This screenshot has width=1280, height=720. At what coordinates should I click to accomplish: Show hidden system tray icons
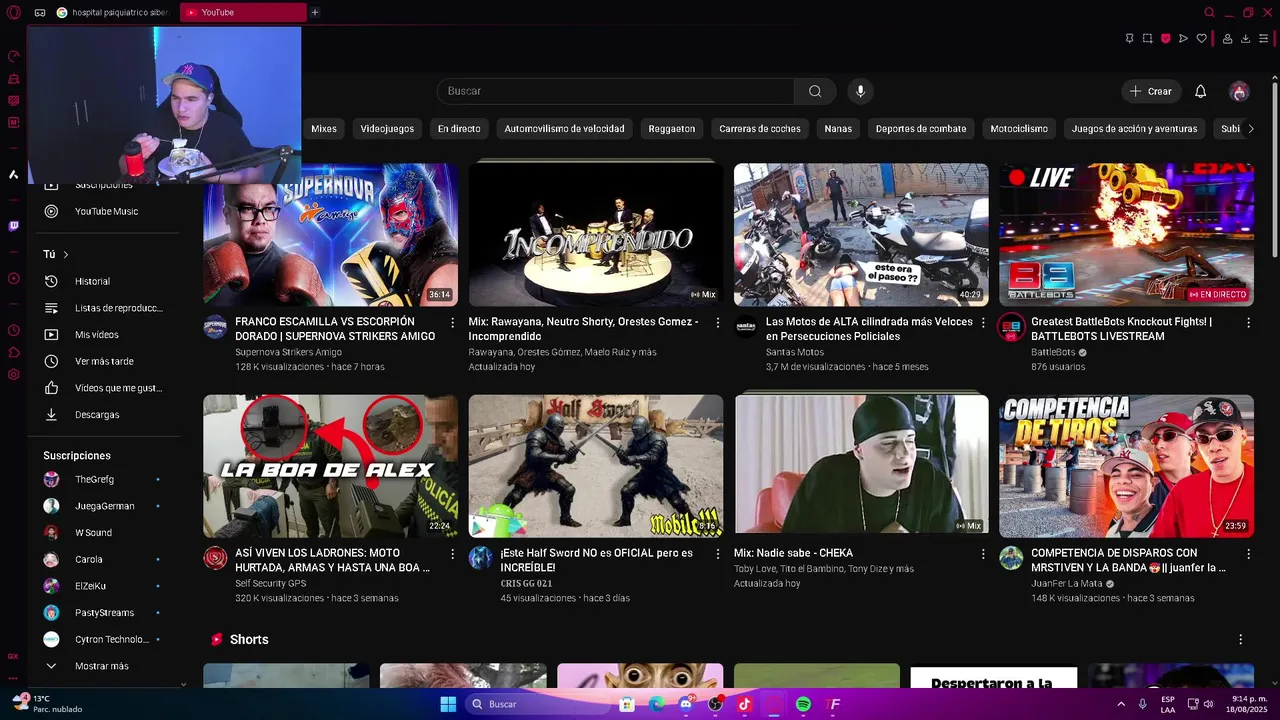pos(1120,704)
